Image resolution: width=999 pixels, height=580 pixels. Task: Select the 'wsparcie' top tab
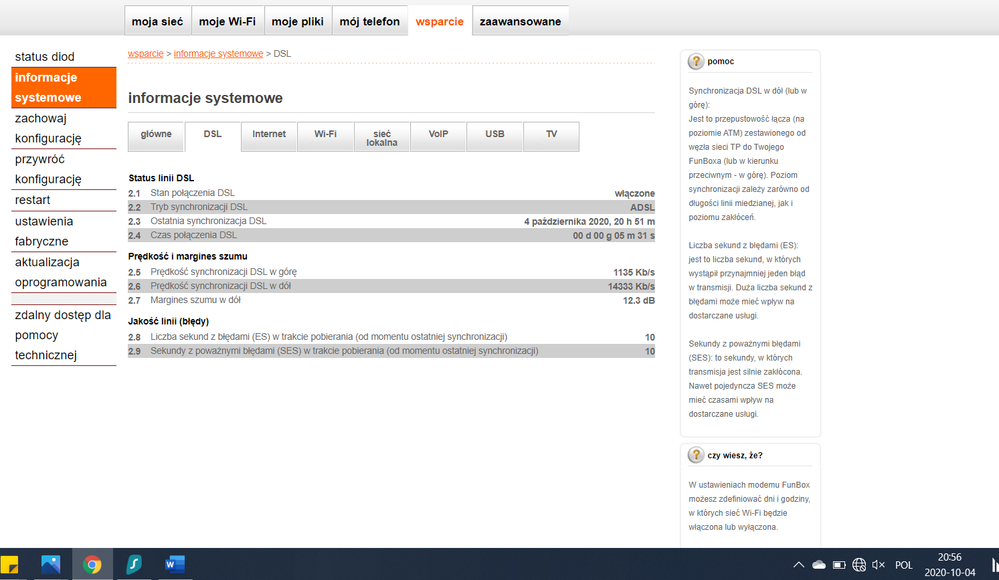click(440, 21)
